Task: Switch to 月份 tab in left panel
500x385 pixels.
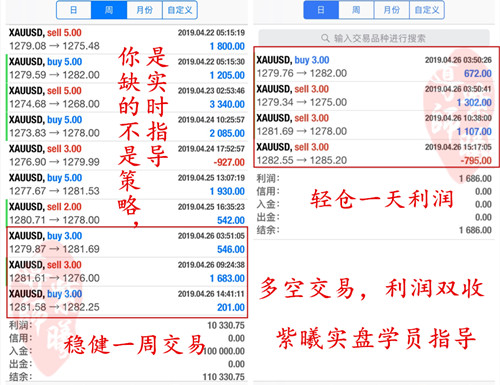Action: click(x=144, y=10)
